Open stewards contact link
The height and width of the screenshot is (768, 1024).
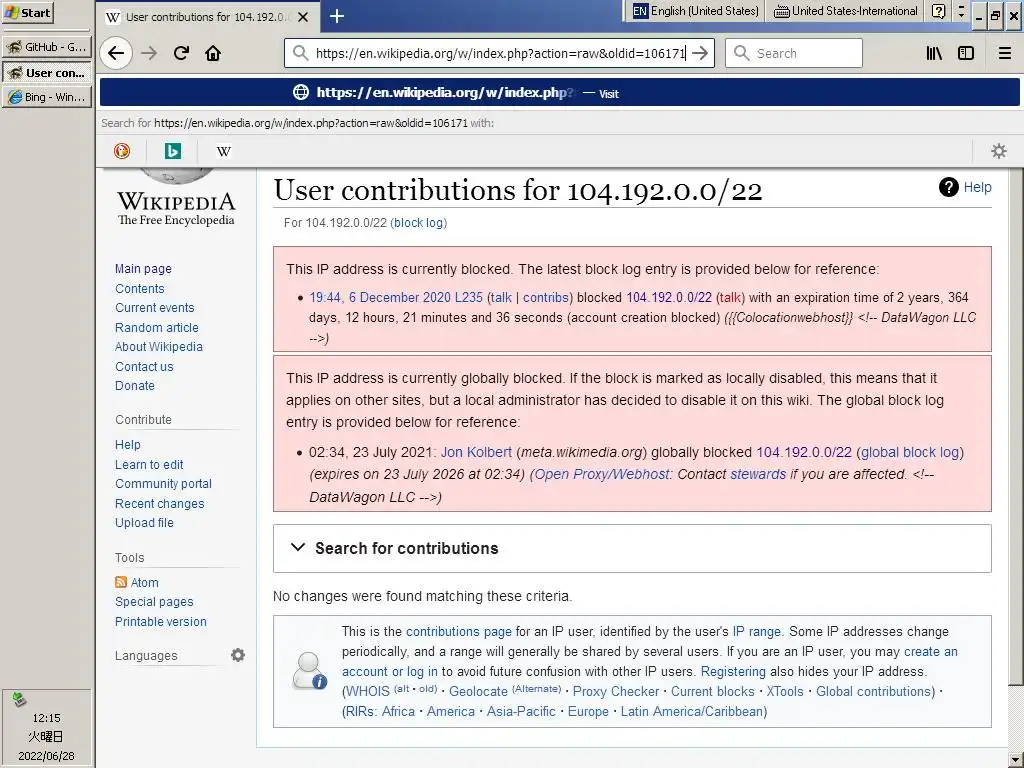tap(758, 474)
